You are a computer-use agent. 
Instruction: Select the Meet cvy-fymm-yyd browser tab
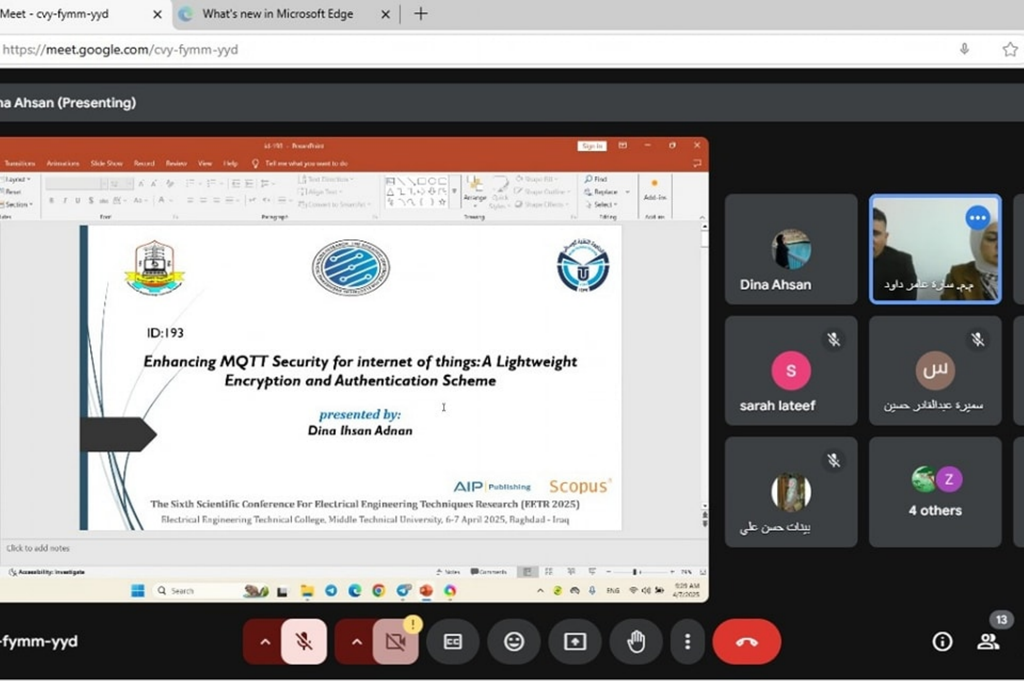(70, 14)
